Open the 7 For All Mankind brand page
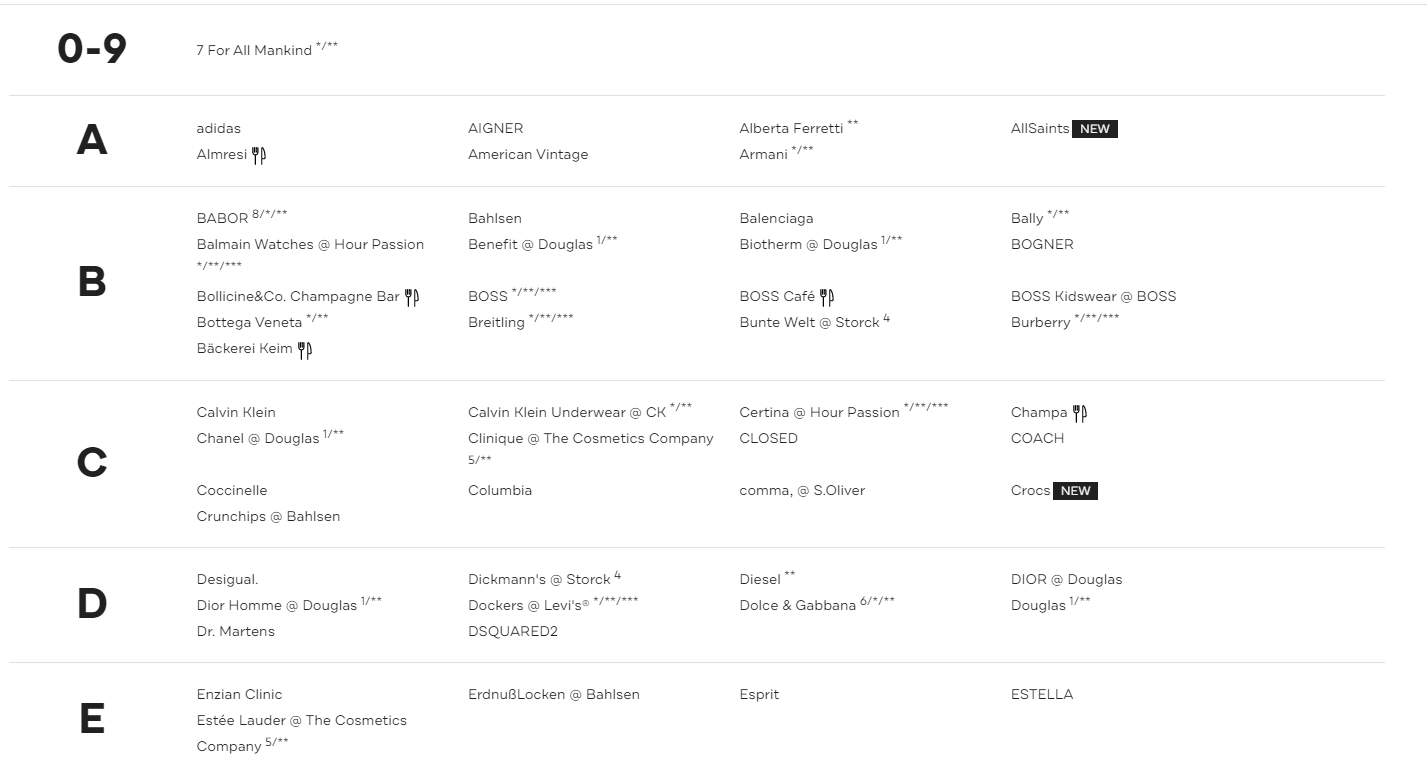 254,50
